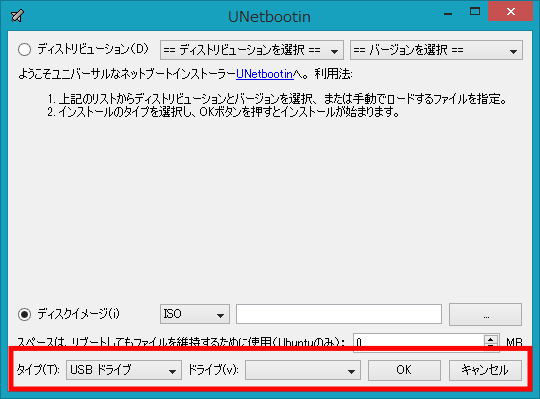
Task: Click the browse "..." button for disk image
Action: point(485,314)
